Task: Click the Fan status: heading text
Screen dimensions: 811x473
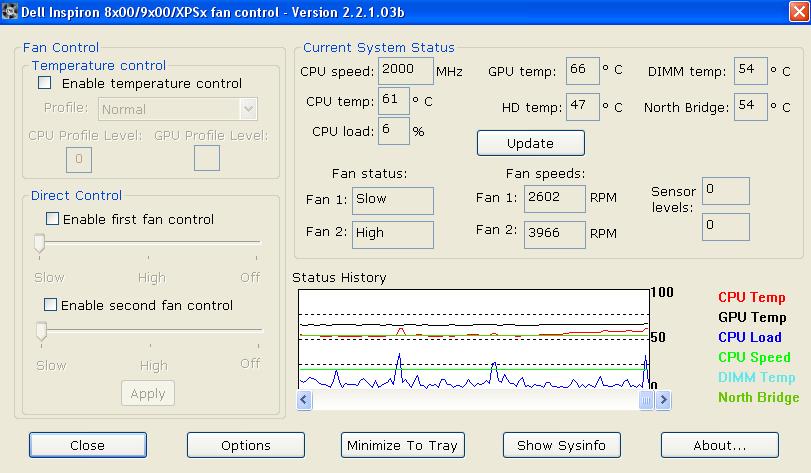Action: [x=370, y=174]
